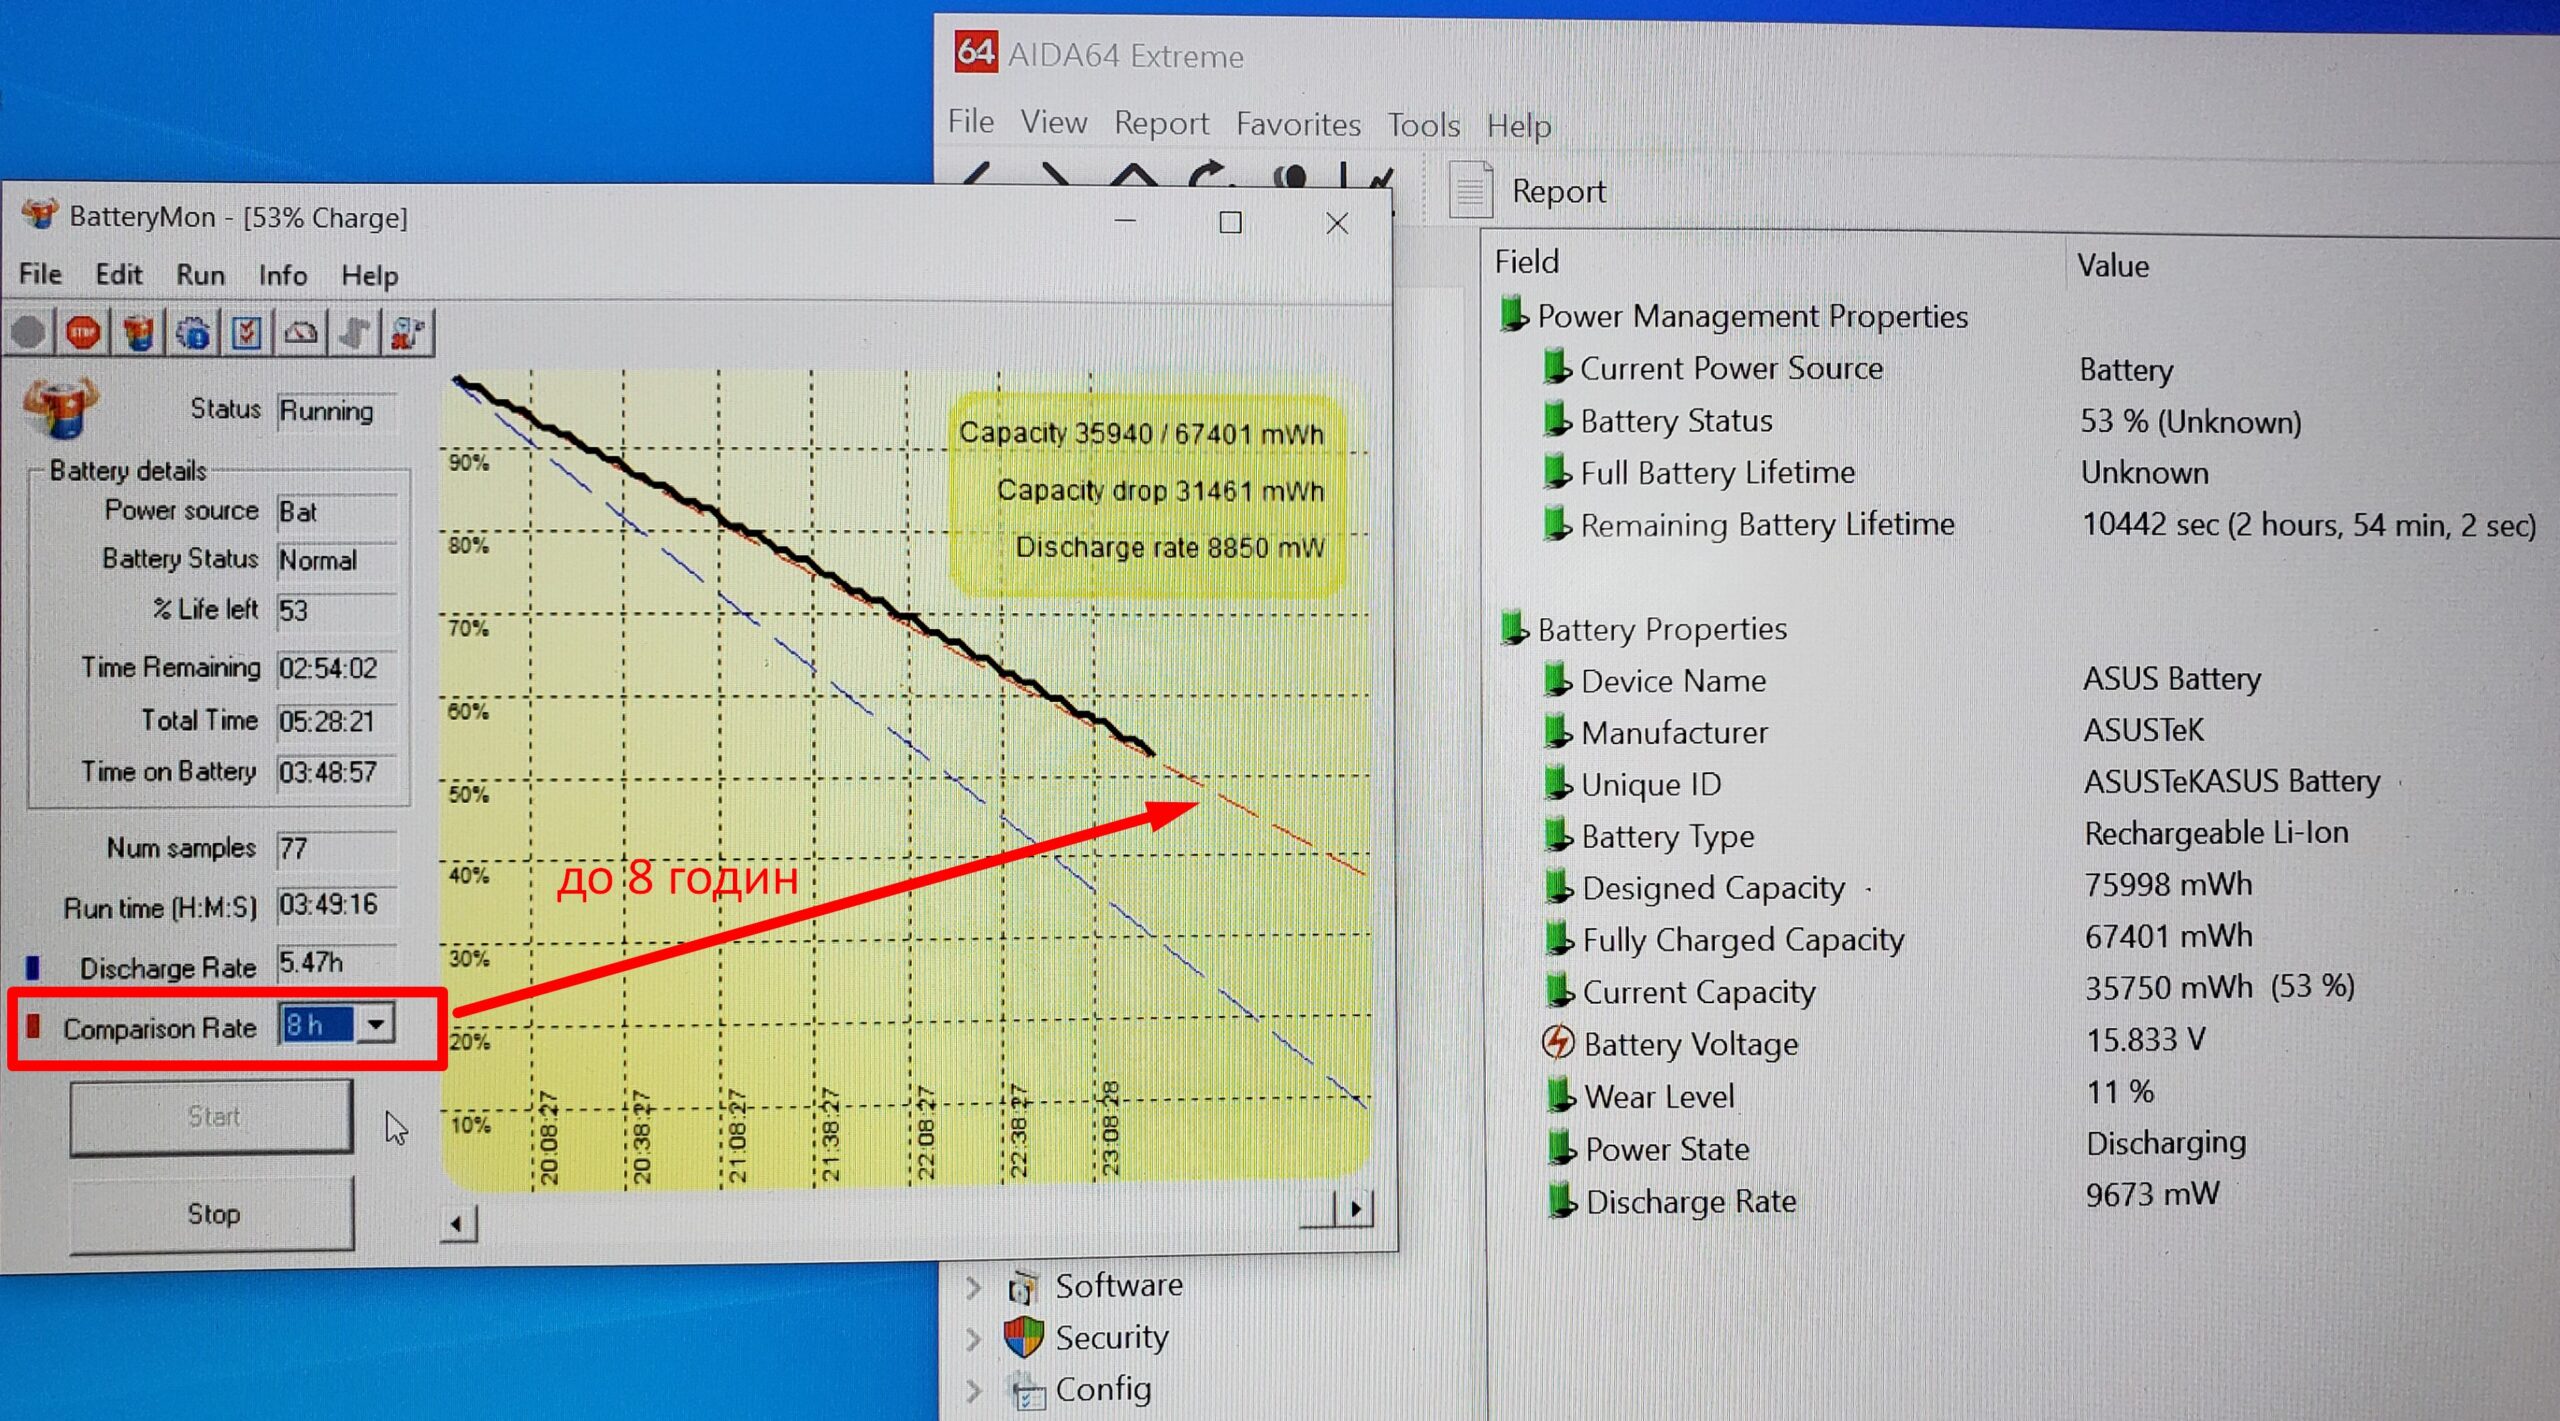Click the clock log-file toolbar icon

[x=408, y=333]
